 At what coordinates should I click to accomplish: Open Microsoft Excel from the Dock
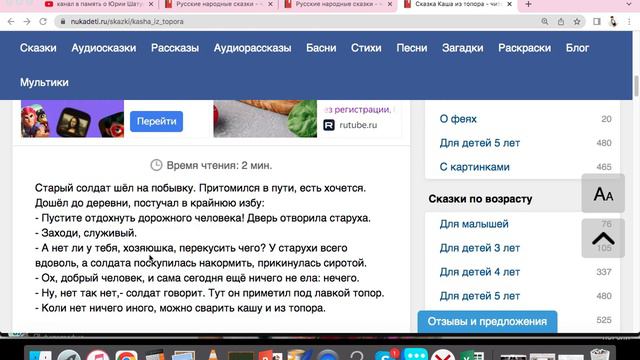(473, 356)
